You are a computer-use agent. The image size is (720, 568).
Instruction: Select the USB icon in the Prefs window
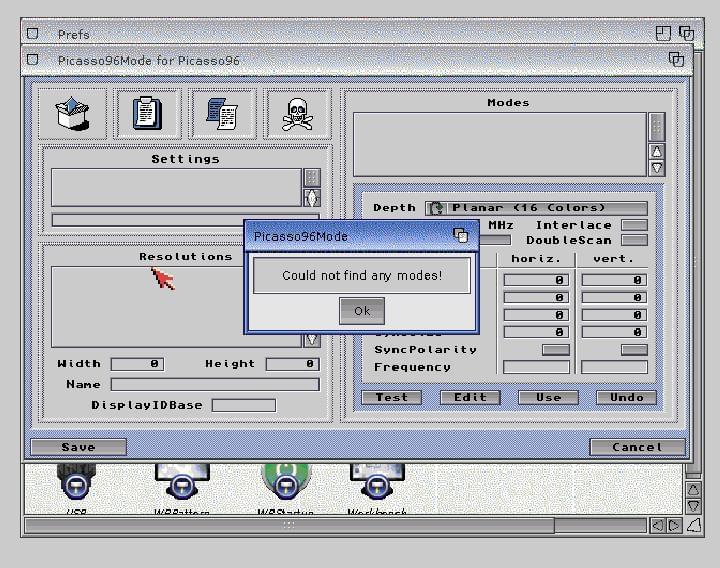(76, 489)
